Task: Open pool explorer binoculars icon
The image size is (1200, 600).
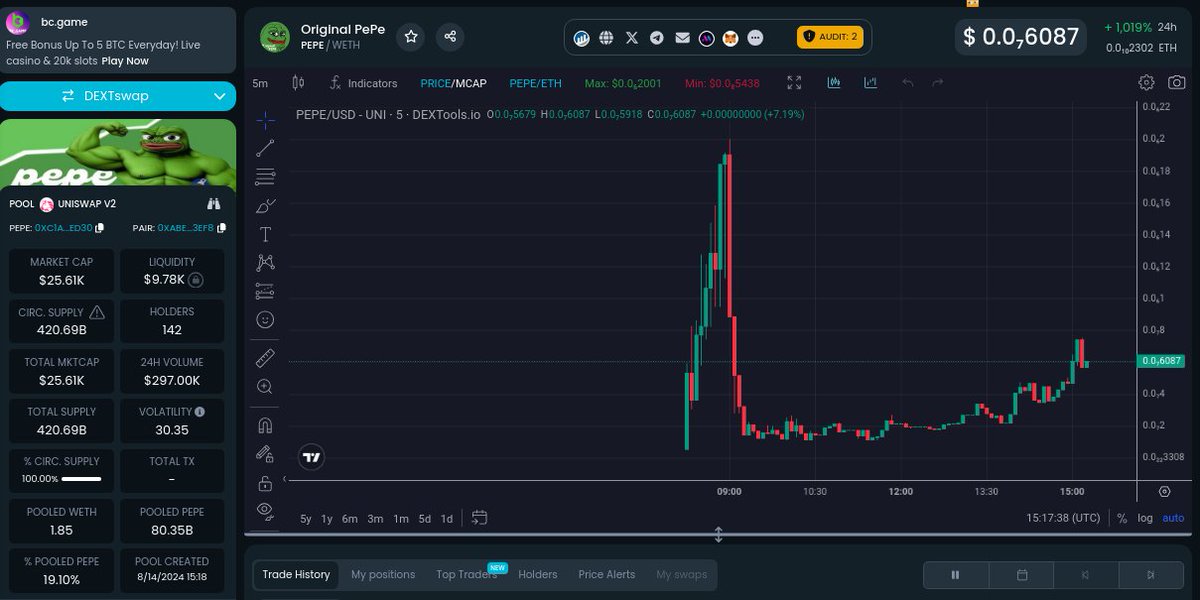Action: (x=213, y=203)
